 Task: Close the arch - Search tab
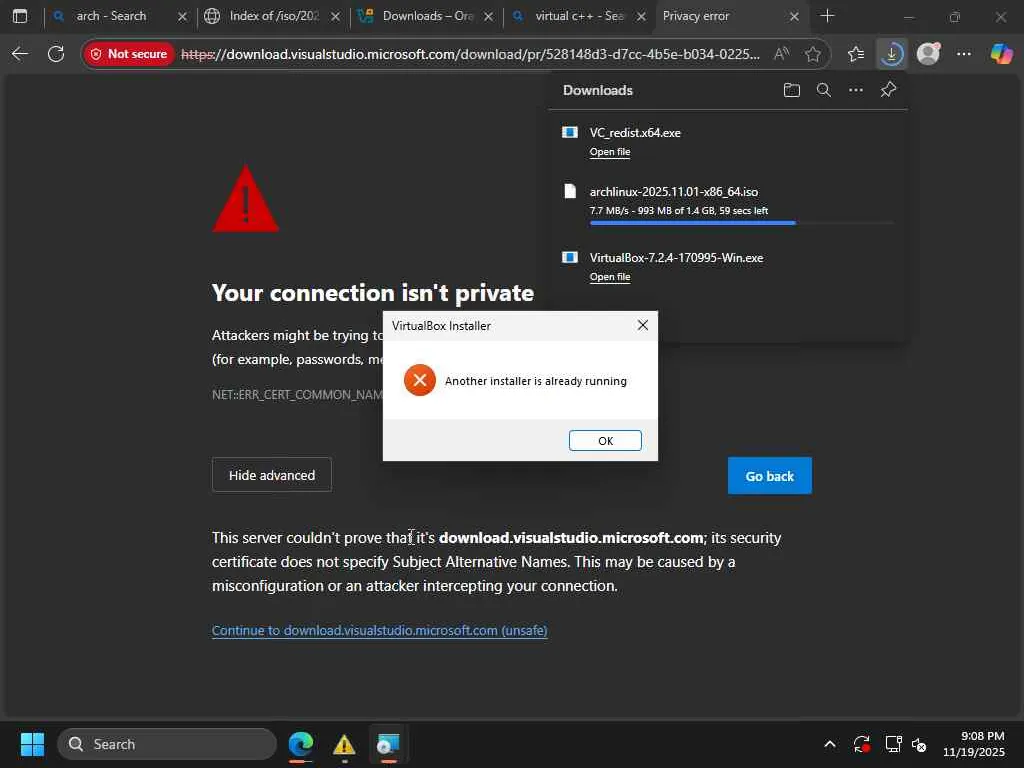pos(182,16)
